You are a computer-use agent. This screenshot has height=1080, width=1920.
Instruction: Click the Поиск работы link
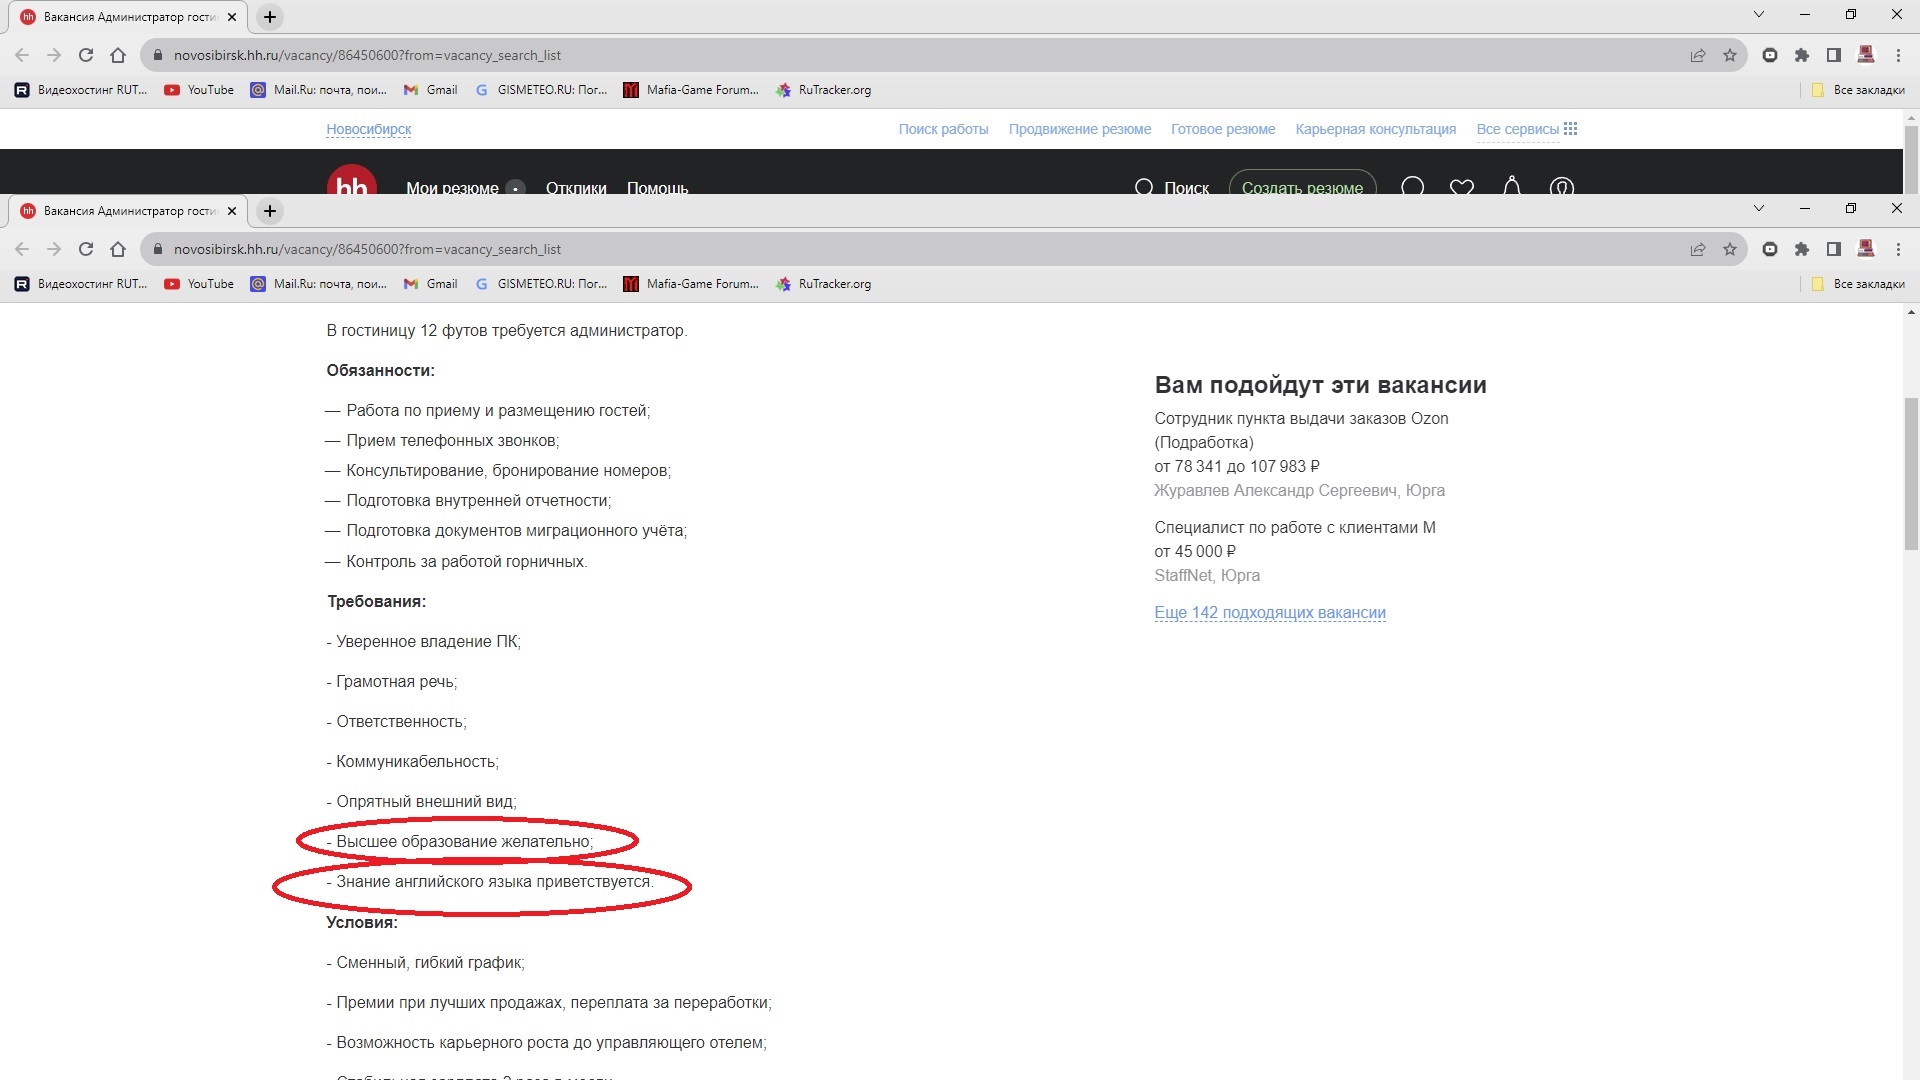(943, 129)
